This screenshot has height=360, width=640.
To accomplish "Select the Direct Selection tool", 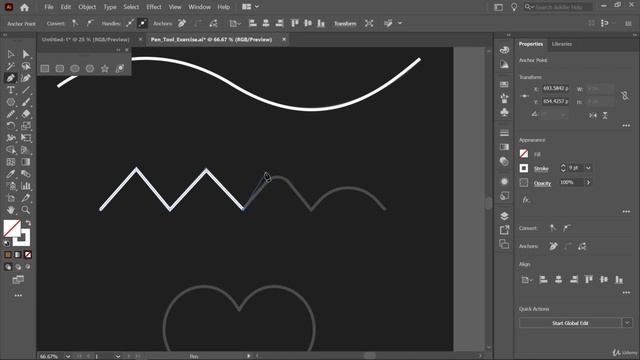I will click(26, 54).
